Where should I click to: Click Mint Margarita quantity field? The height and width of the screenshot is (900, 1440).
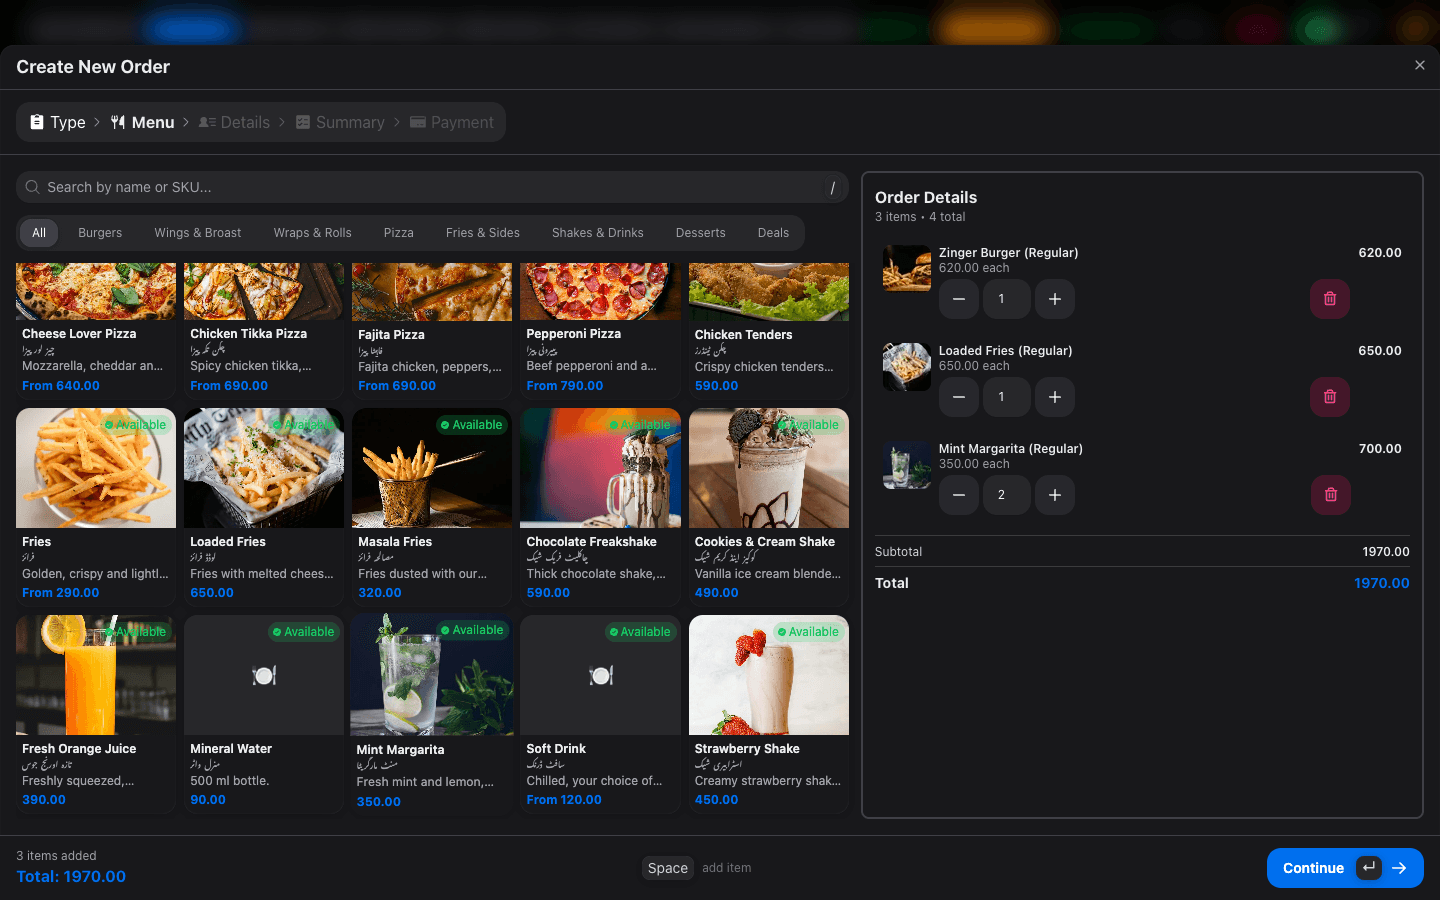click(1006, 495)
